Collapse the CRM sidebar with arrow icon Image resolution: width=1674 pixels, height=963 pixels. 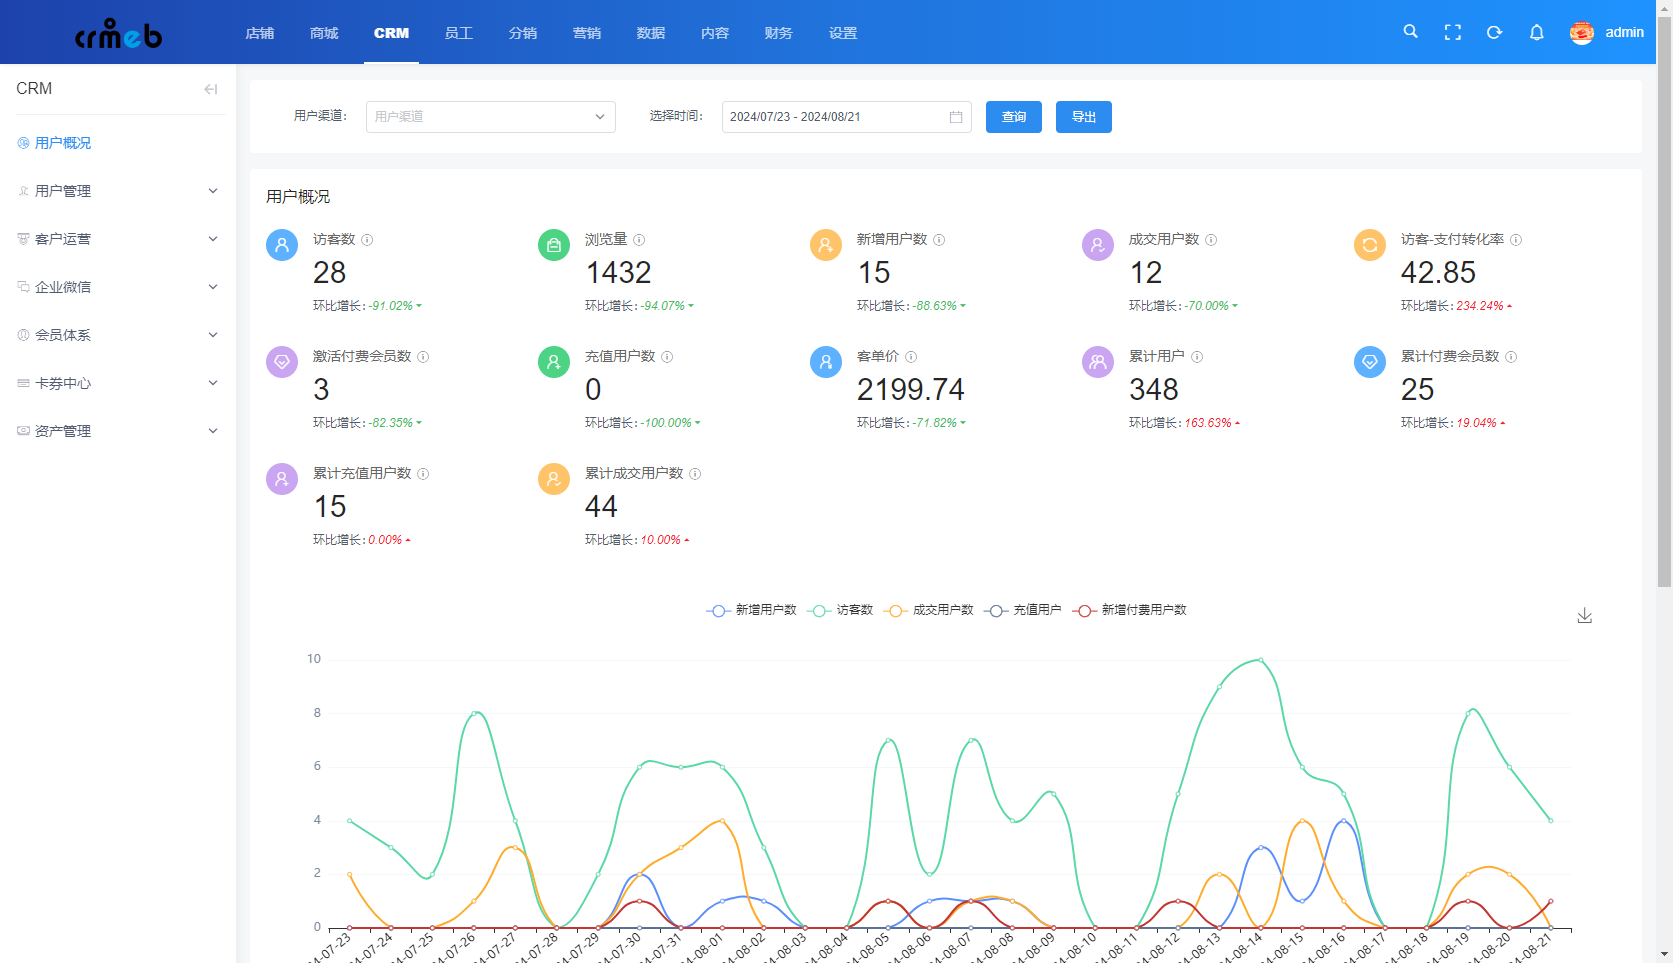pos(210,89)
